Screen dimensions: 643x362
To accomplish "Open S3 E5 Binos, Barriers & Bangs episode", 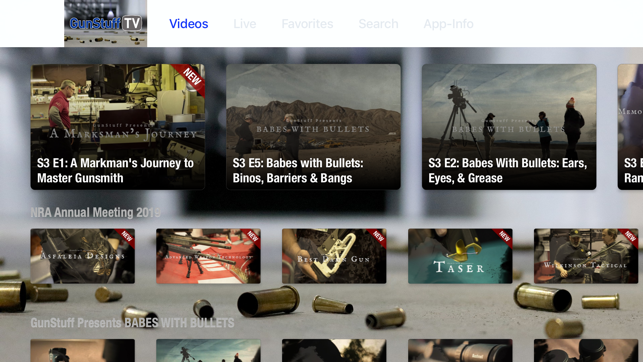I will [313, 127].
